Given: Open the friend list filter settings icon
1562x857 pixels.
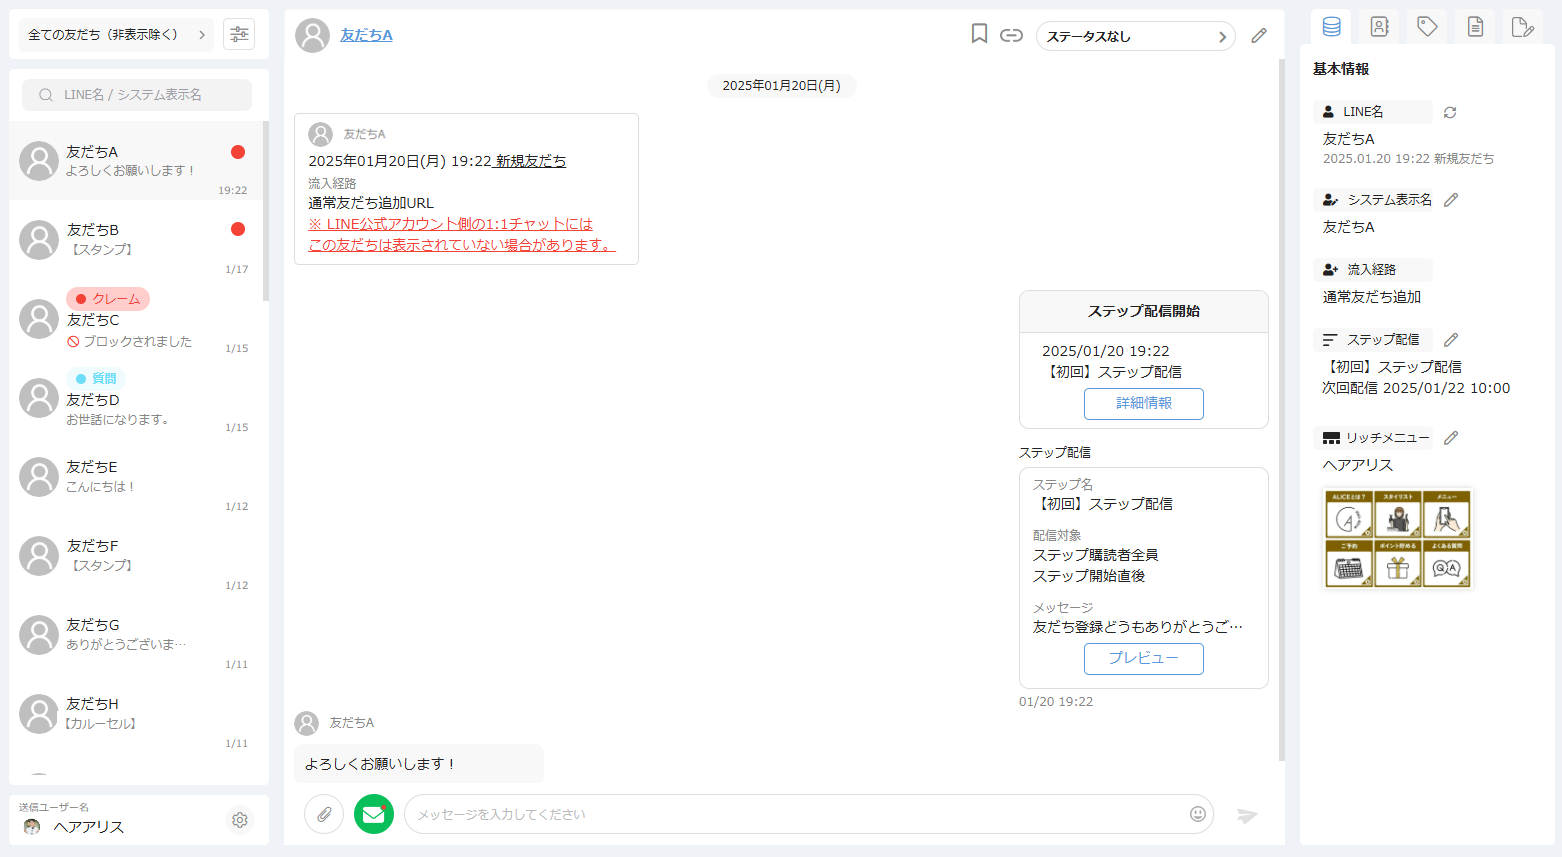Looking at the screenshot, I should [x=239, y=34].
